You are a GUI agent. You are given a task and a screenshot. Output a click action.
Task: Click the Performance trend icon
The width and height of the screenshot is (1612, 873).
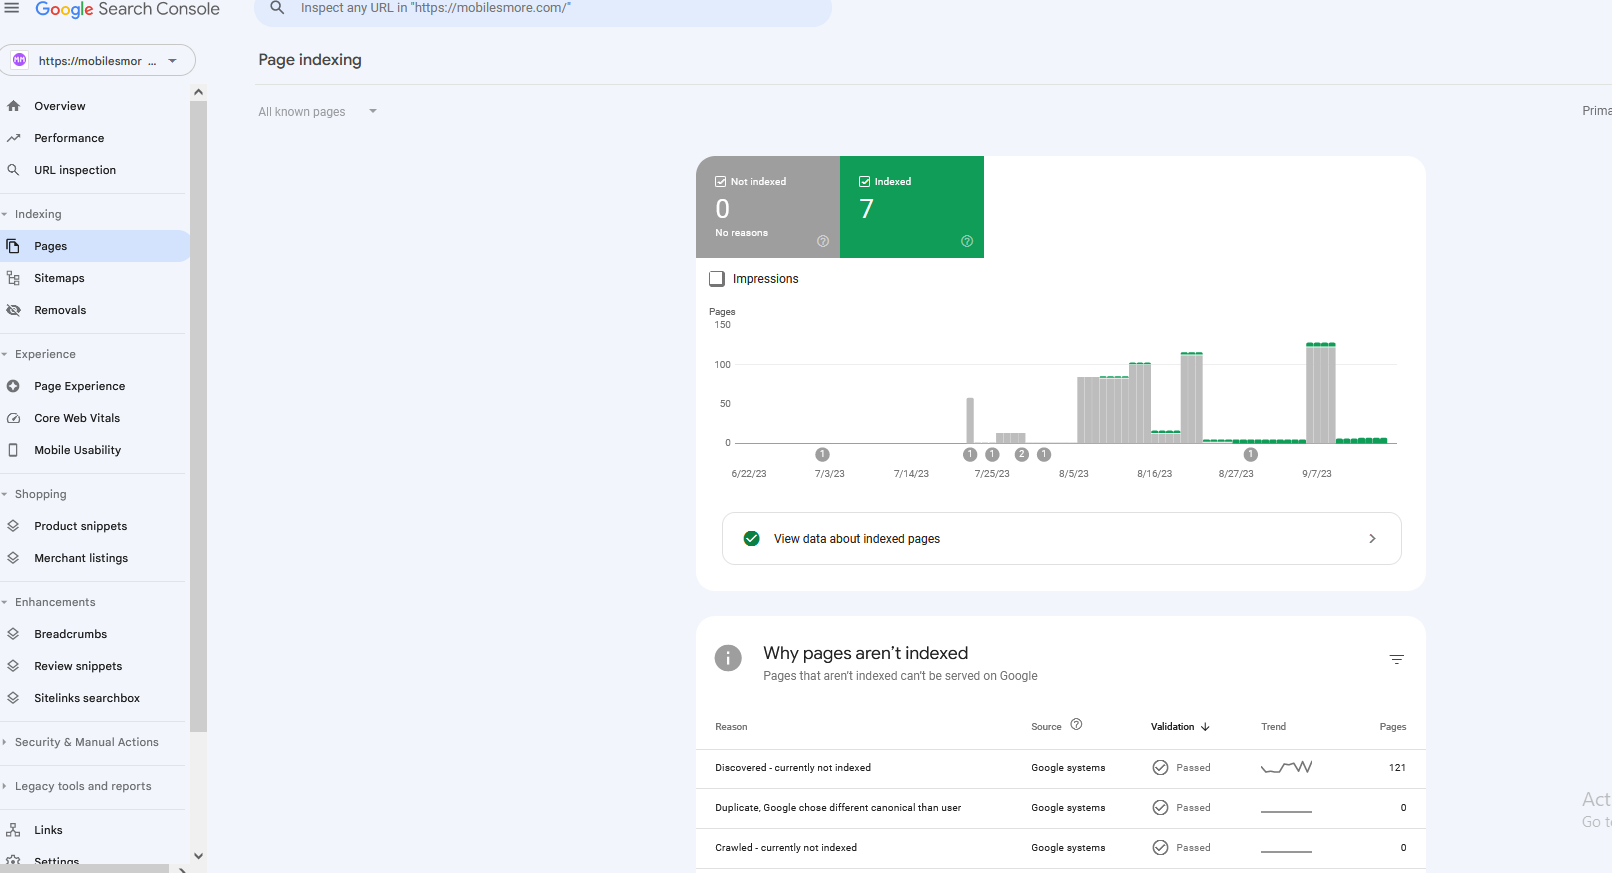coord(13,138)
